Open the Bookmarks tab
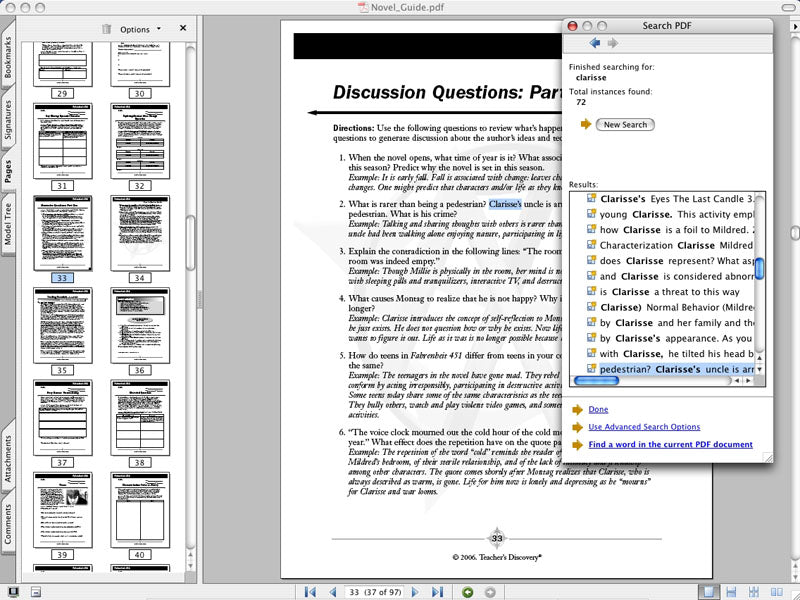Viewport: 800px width, 600px height. tap(9, 57)
